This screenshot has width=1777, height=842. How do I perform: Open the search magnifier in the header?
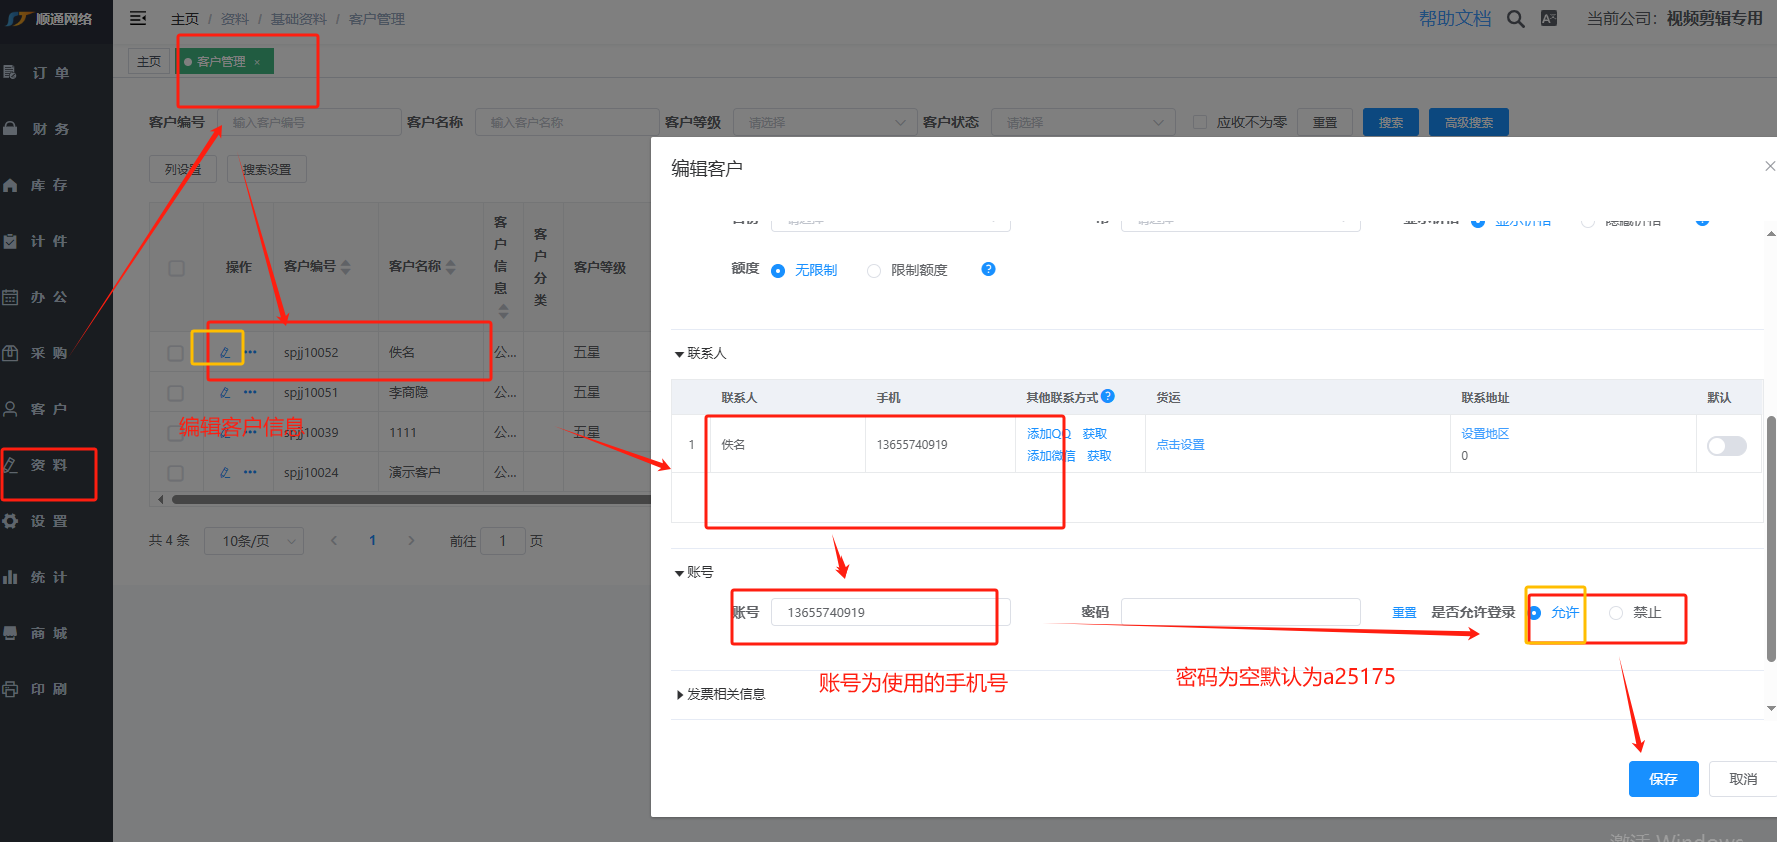click(1516, 19)
